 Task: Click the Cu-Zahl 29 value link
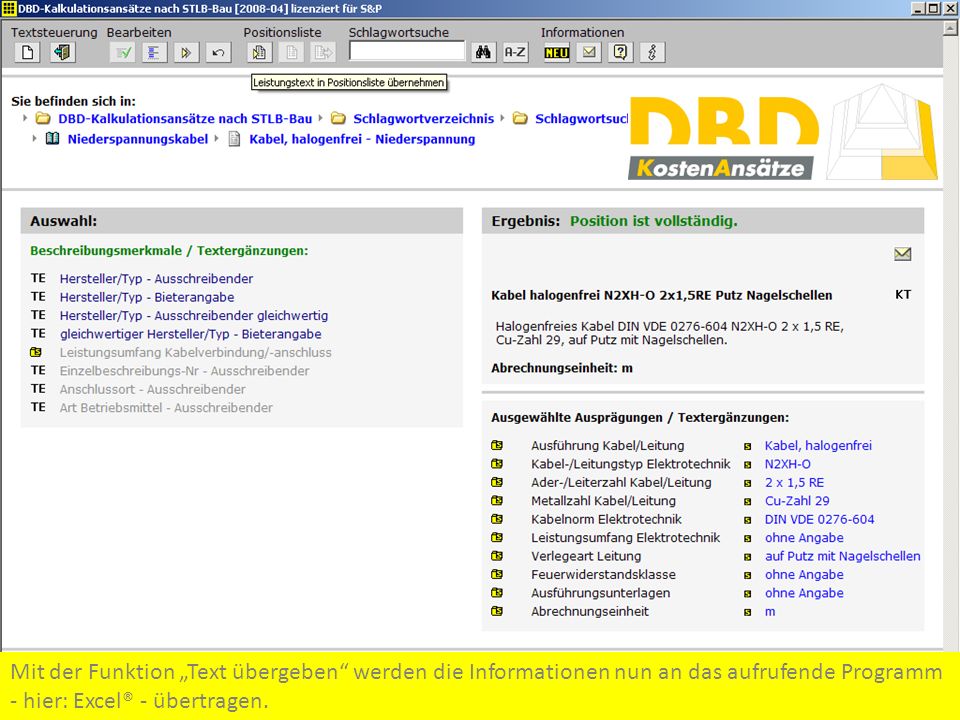pyautogui.click(x=797, y=501)
